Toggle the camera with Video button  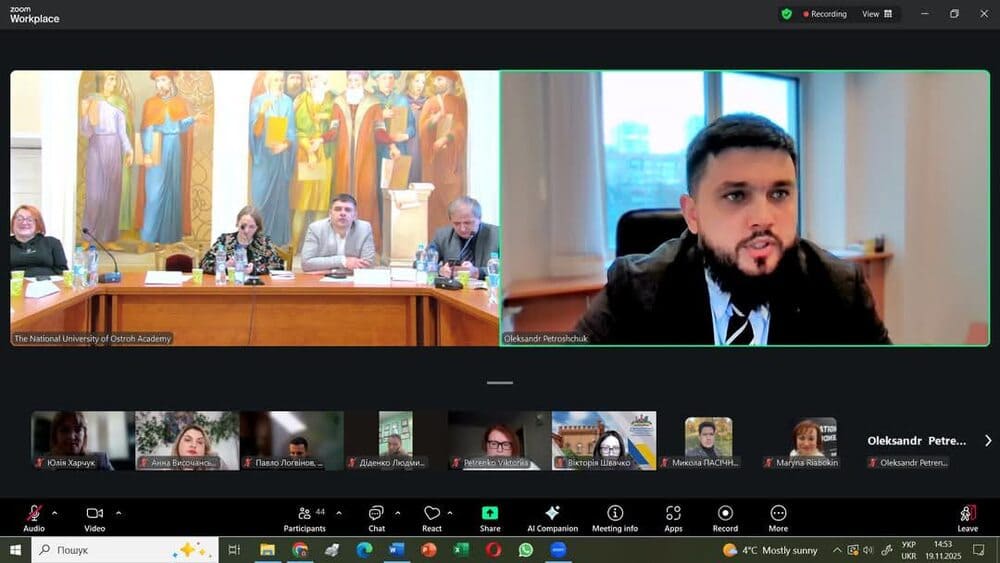(95, 518)
